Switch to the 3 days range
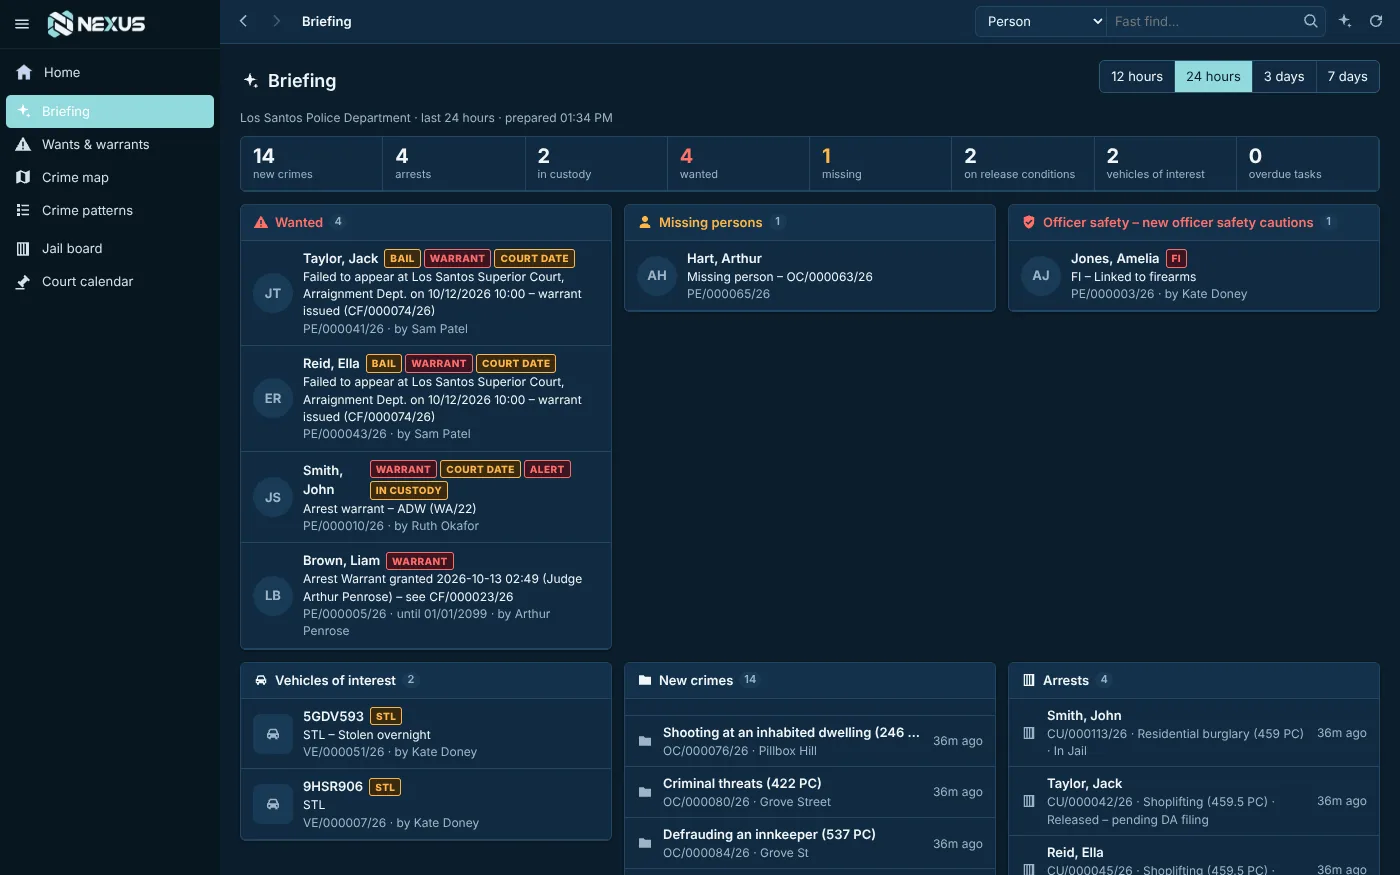The height and width of the screenshot is (875, 1400). point(1284,76)
